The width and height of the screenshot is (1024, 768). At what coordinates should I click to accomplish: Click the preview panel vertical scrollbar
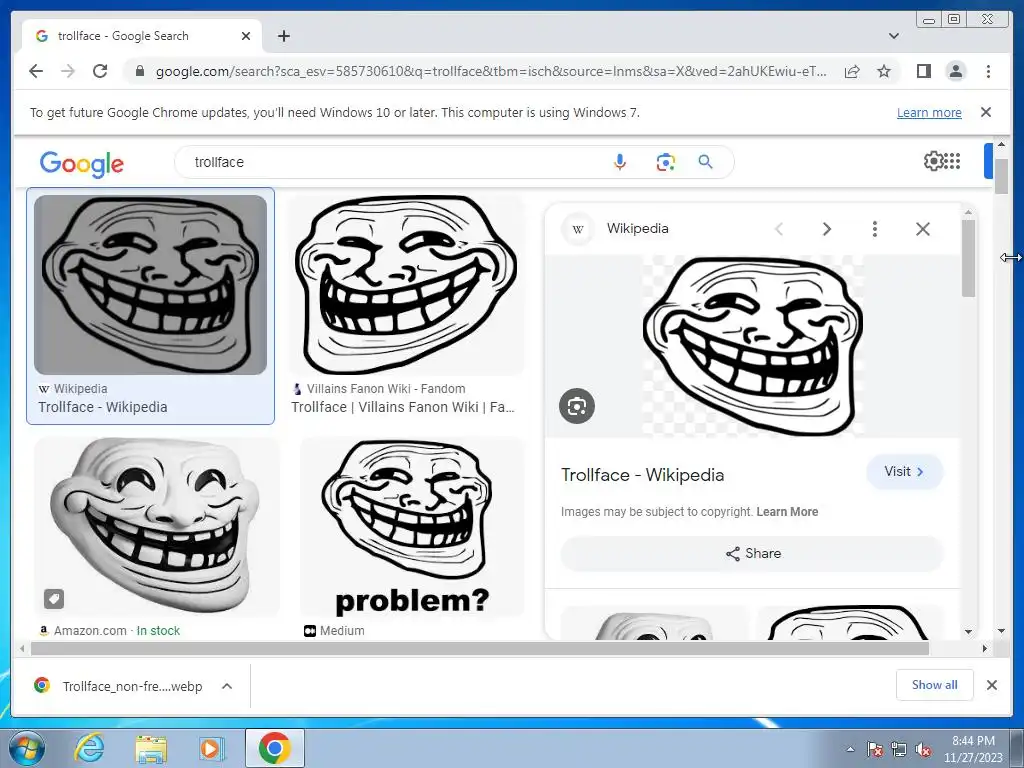[x=968, y=258]
